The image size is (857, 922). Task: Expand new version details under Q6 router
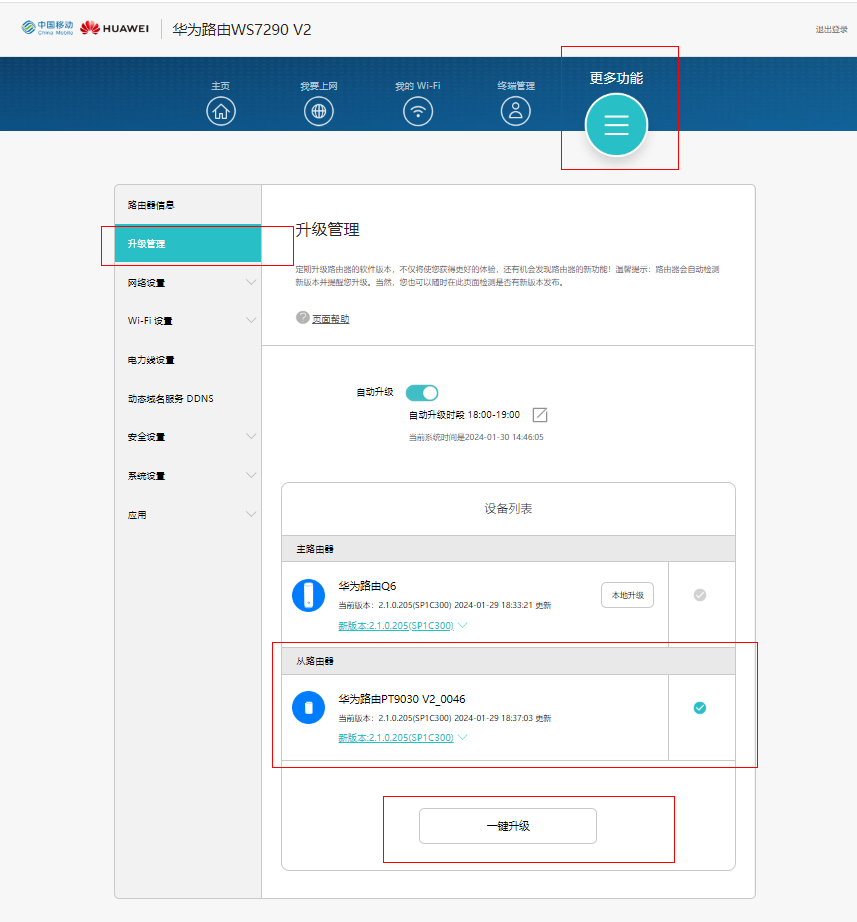pyautogui.click(x=462, y=626)
